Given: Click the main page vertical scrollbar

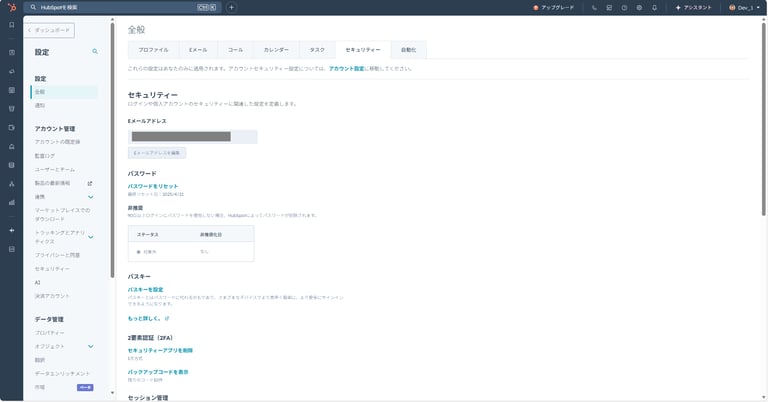Looking at the screenshot, I should point(763,118).
